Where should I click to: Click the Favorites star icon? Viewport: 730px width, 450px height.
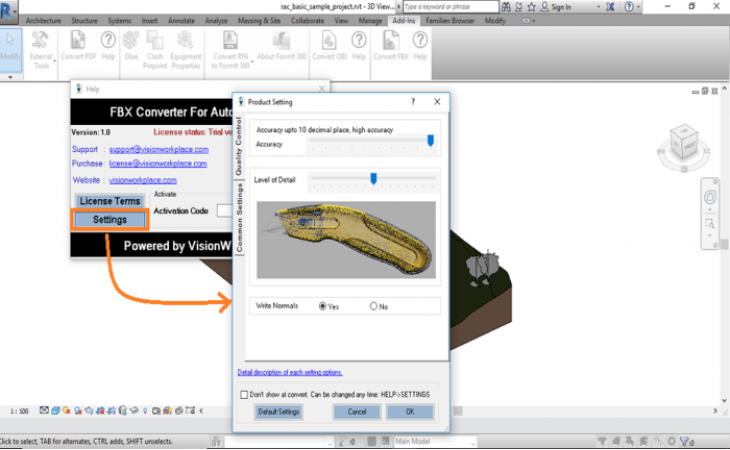[x=531, y=7]
